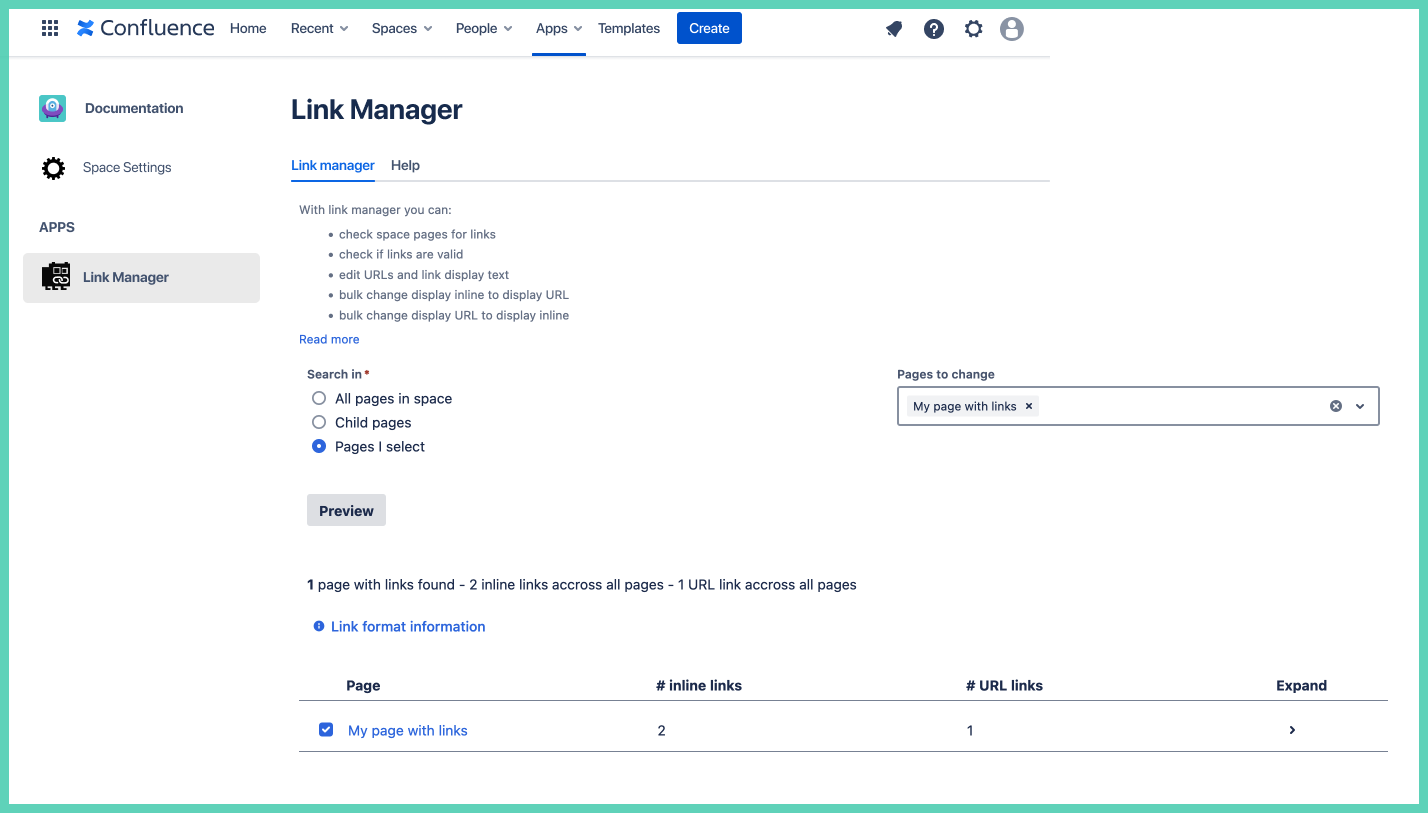Expand the My page with links row
Viewport: 1428px width, 813px height.
(x=1291, y=730)
